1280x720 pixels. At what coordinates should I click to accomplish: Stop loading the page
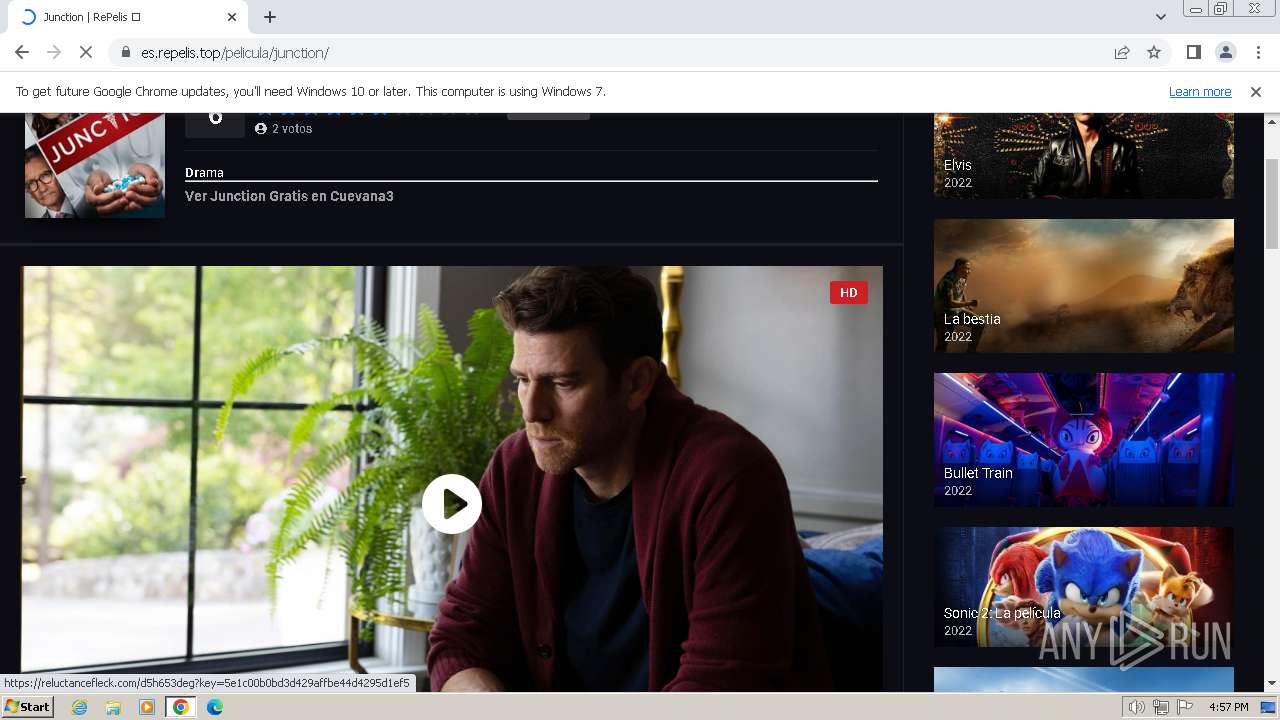pos(86,52)
